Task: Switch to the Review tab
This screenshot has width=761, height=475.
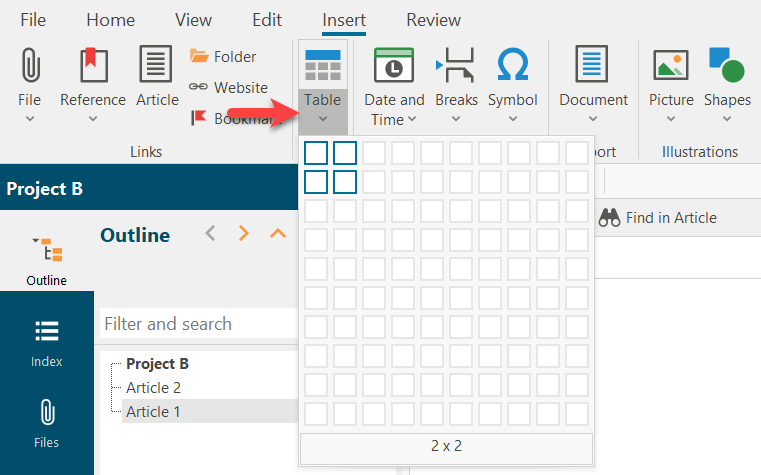Action: 433,20
